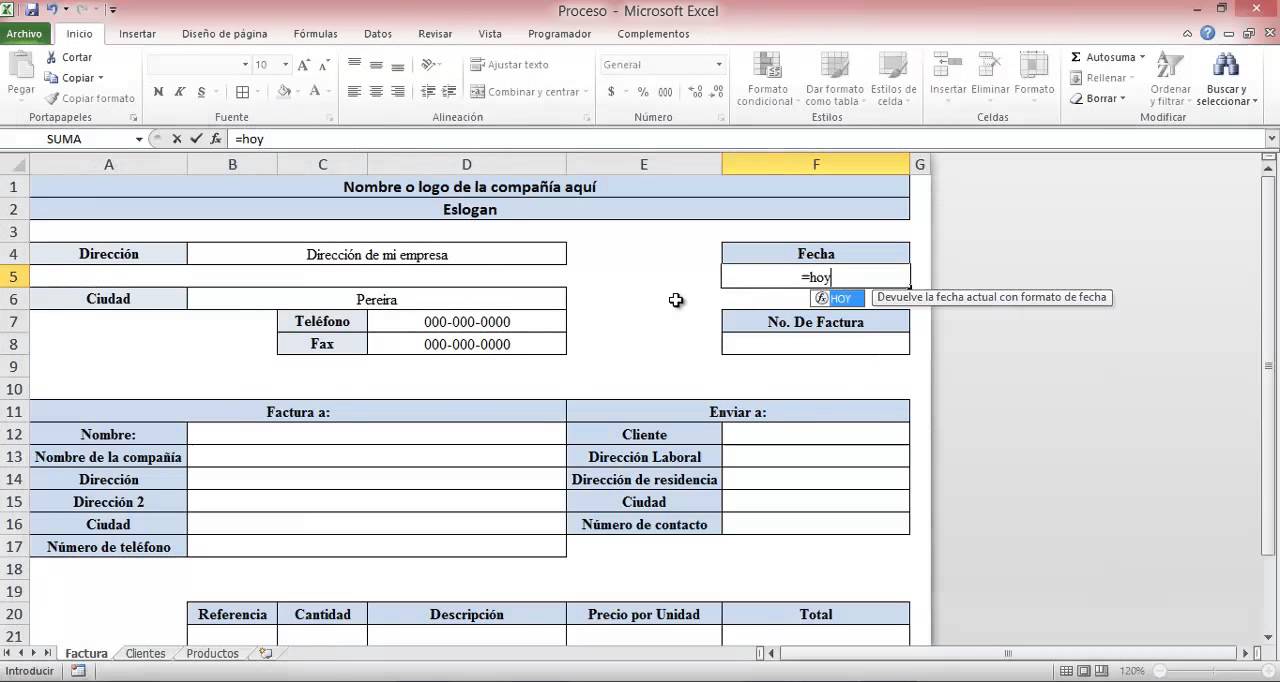
Task: Click the Formato cells icon
Action: (x=1033, y=65)
